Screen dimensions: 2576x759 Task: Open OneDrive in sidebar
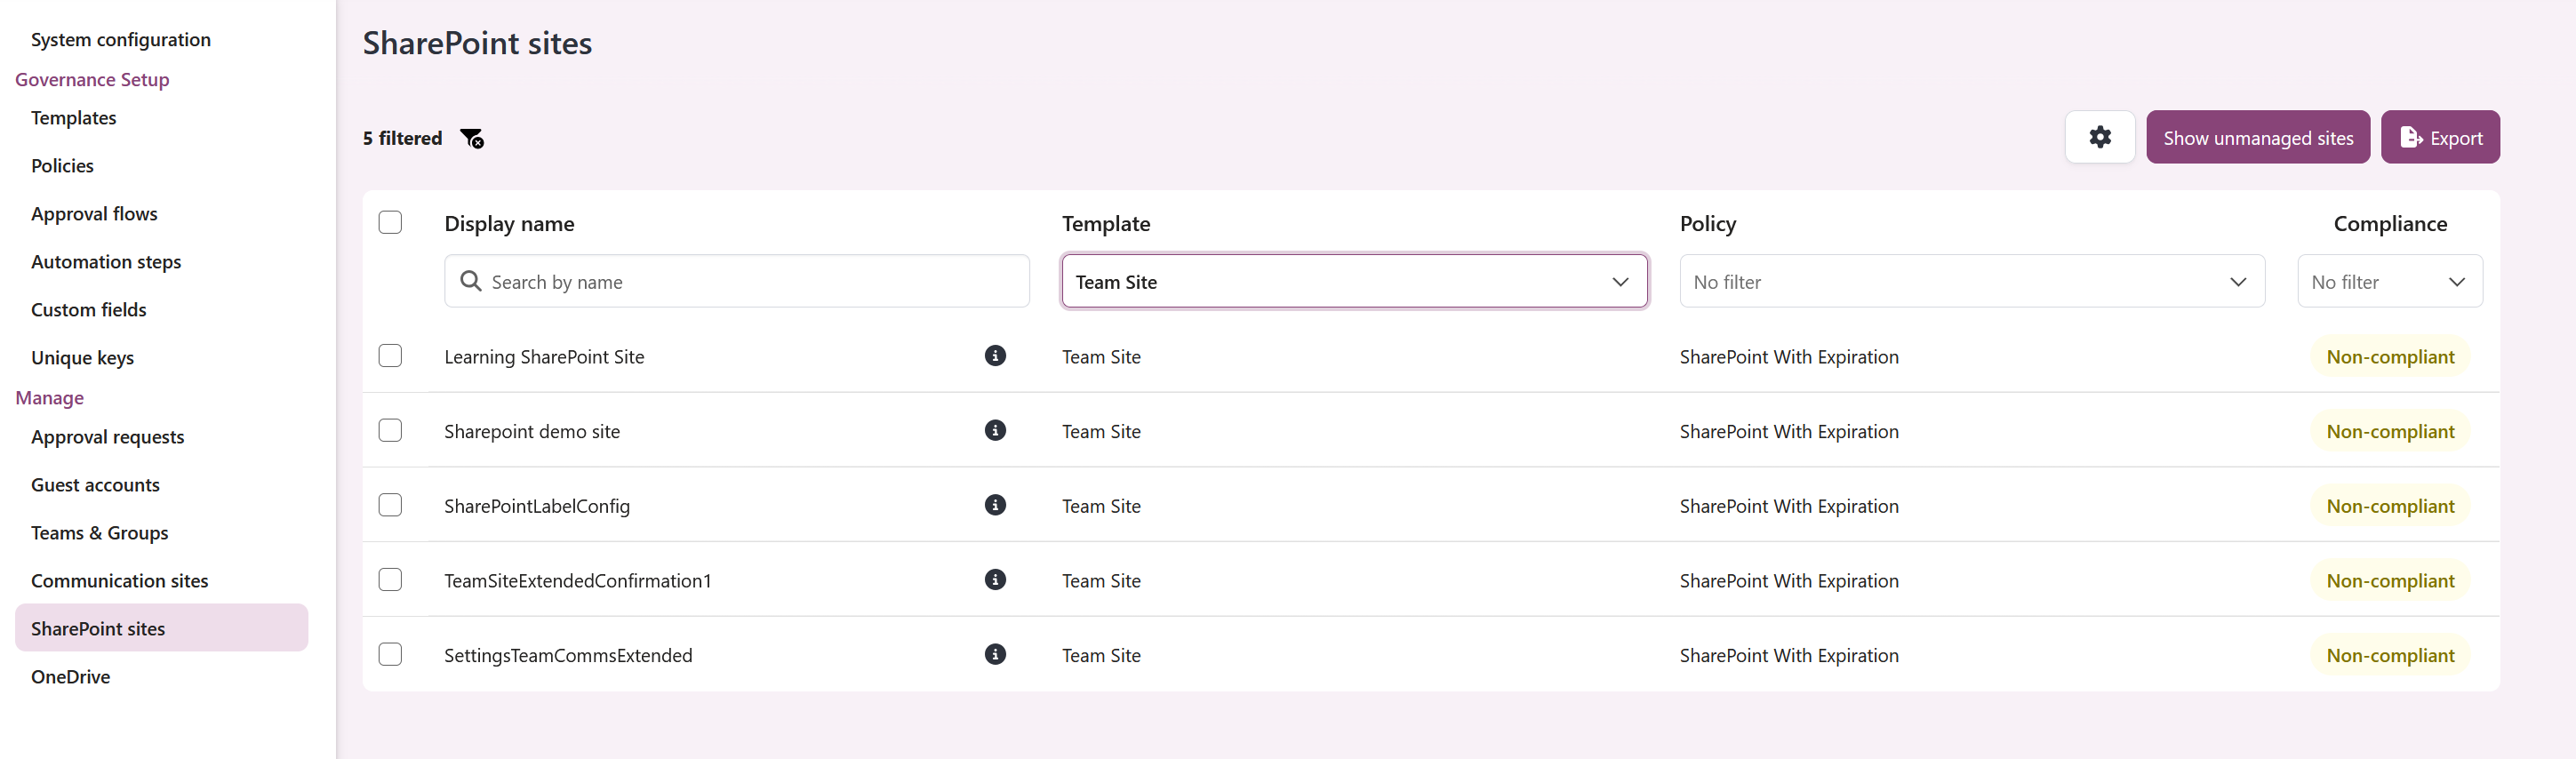(71, 677)
